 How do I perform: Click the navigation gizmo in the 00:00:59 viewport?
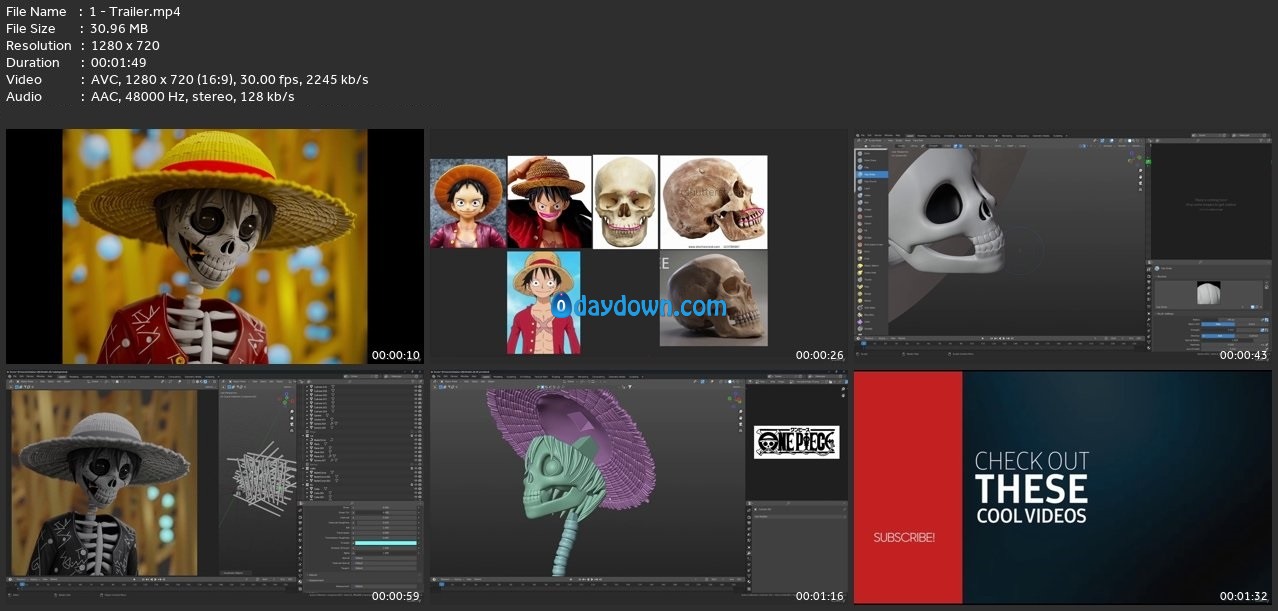287,399
